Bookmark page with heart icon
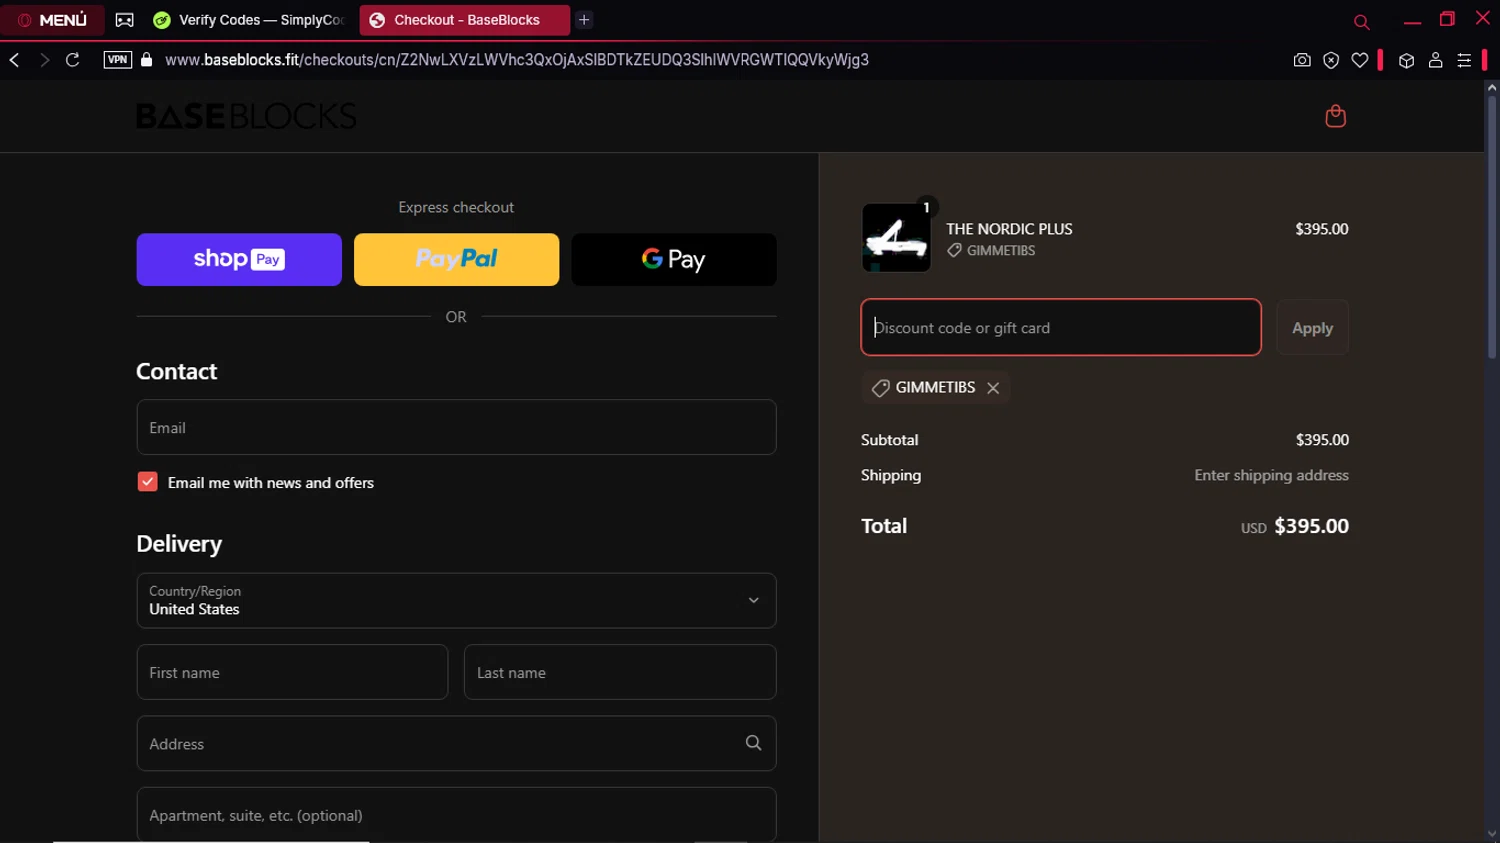 pos(1360,60)
